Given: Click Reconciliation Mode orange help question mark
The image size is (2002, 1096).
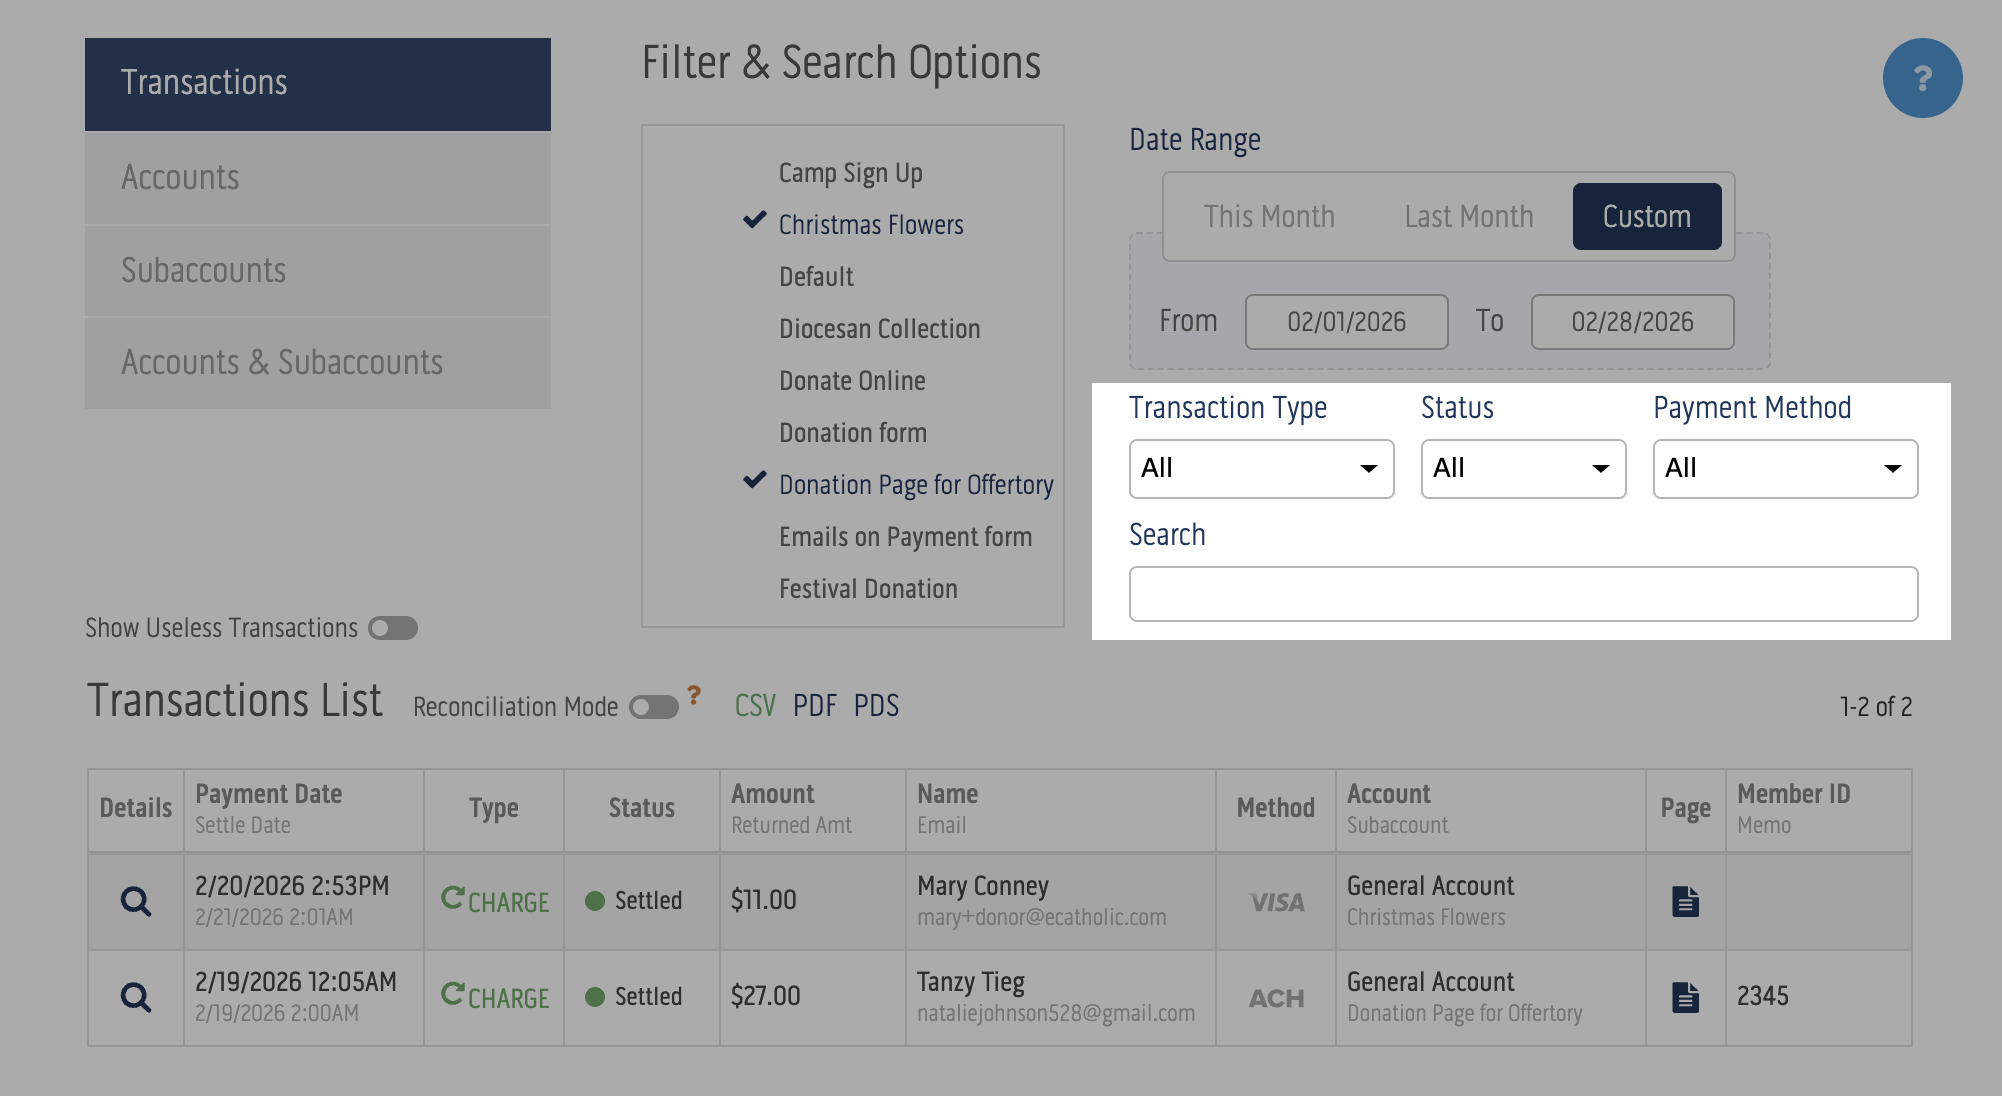Looking at the screenshot, I should pyautogui.click(x=694, y=695).
